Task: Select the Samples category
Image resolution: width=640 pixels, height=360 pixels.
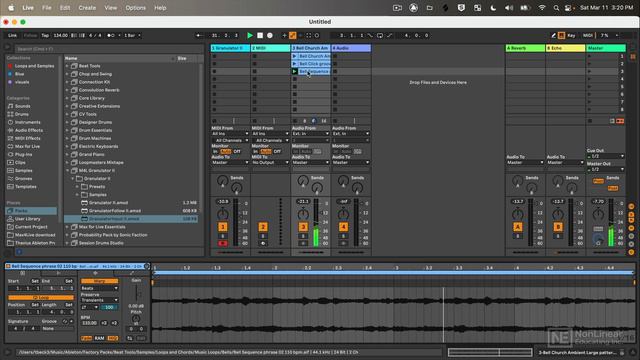Action: tap(23, 171)
